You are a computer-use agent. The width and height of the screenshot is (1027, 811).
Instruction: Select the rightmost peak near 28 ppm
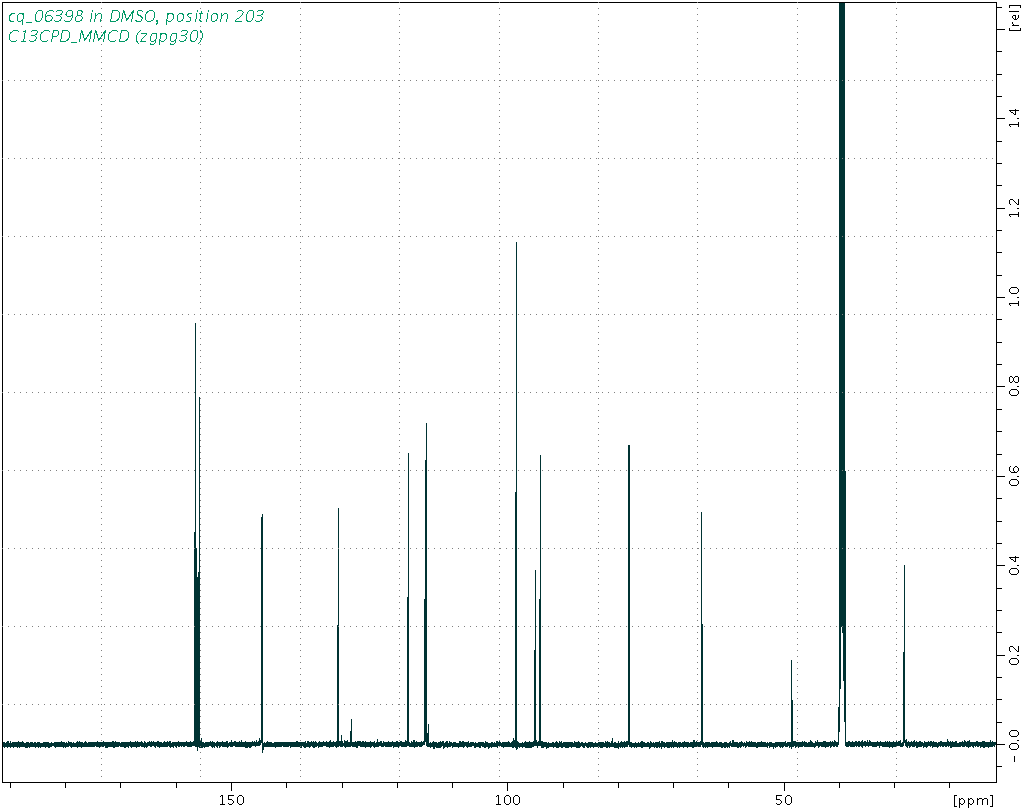coord(904,655)
